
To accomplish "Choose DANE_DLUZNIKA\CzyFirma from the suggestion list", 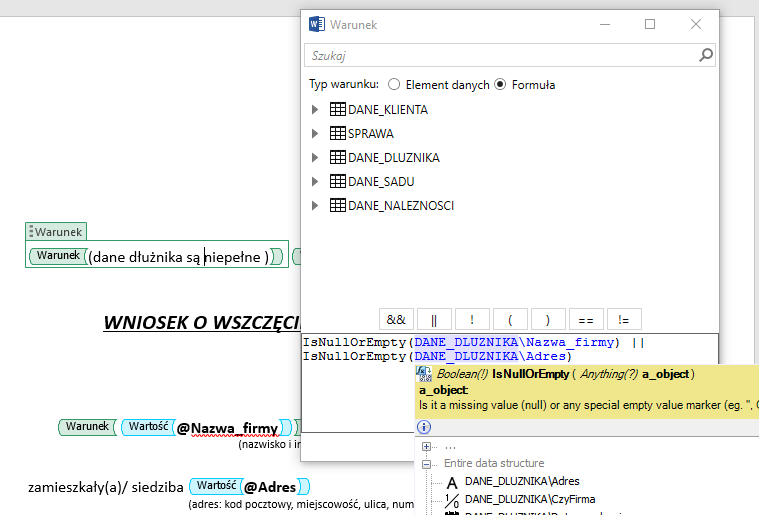I will coord(530,499).
